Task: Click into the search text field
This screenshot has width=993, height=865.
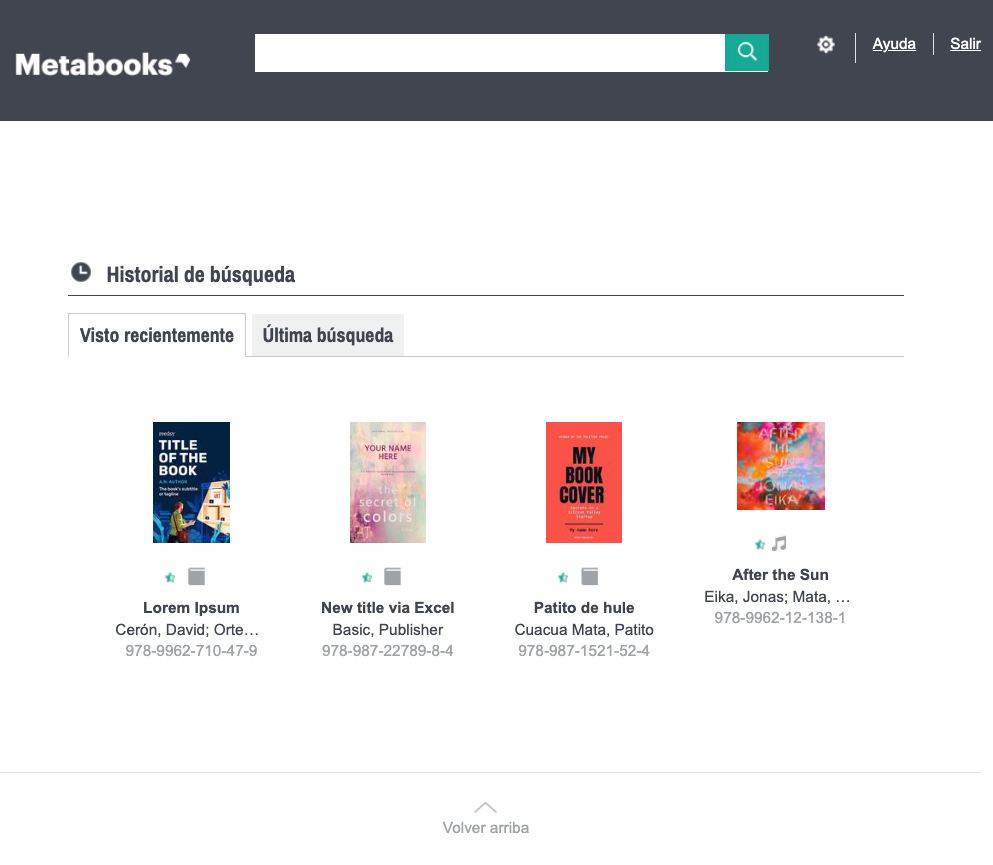Action: coord(489,52)
